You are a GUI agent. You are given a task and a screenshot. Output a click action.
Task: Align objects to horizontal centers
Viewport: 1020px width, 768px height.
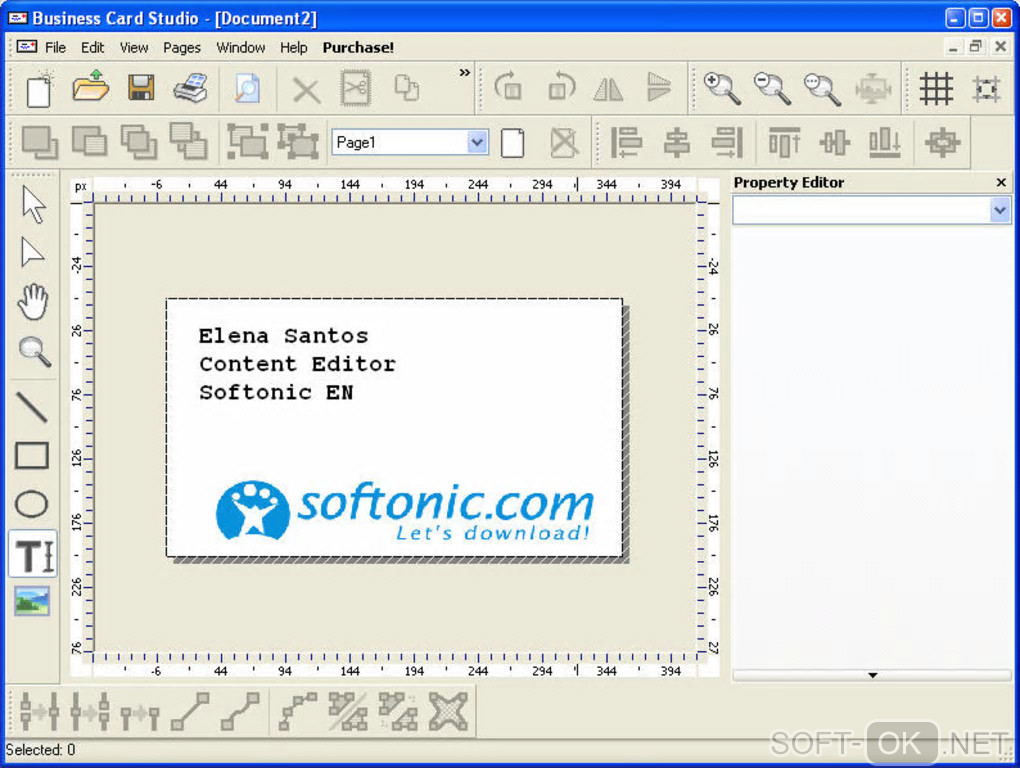coord(677,142)
